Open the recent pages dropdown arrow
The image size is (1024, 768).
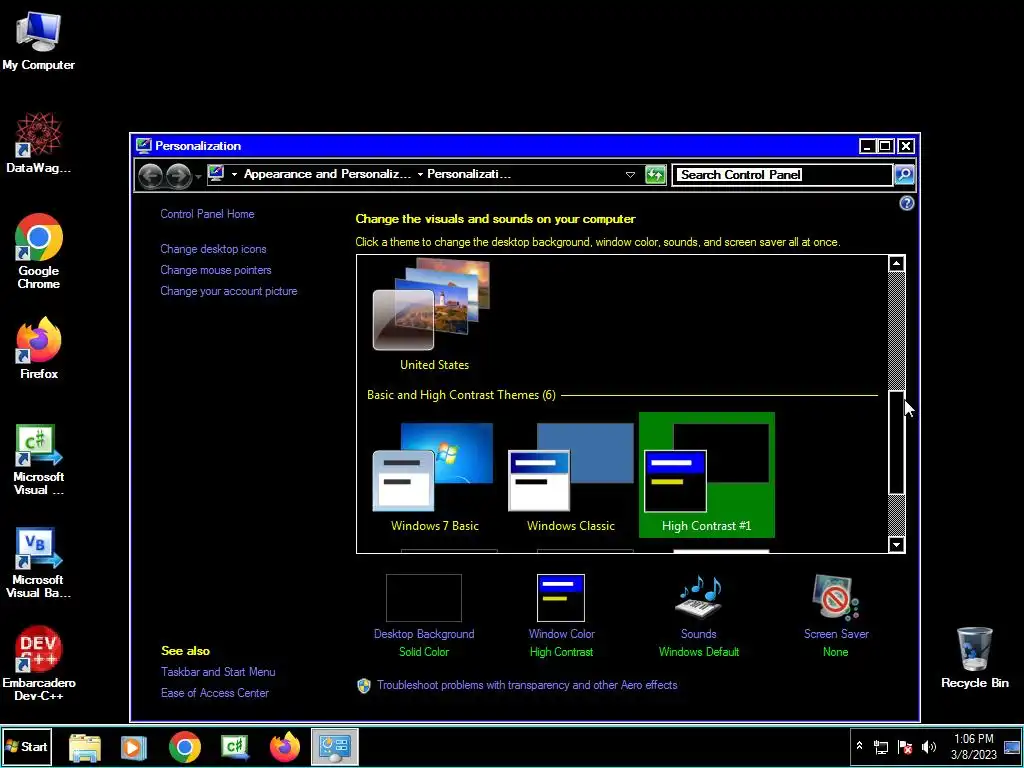coord(198,176)
